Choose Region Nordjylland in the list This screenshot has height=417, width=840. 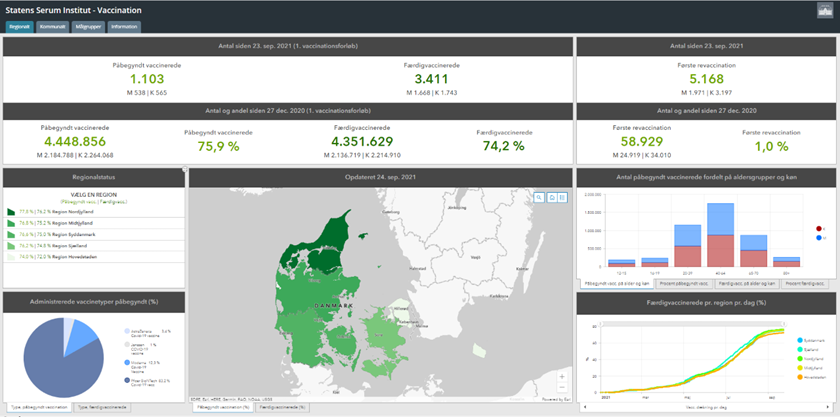[94, 212]
